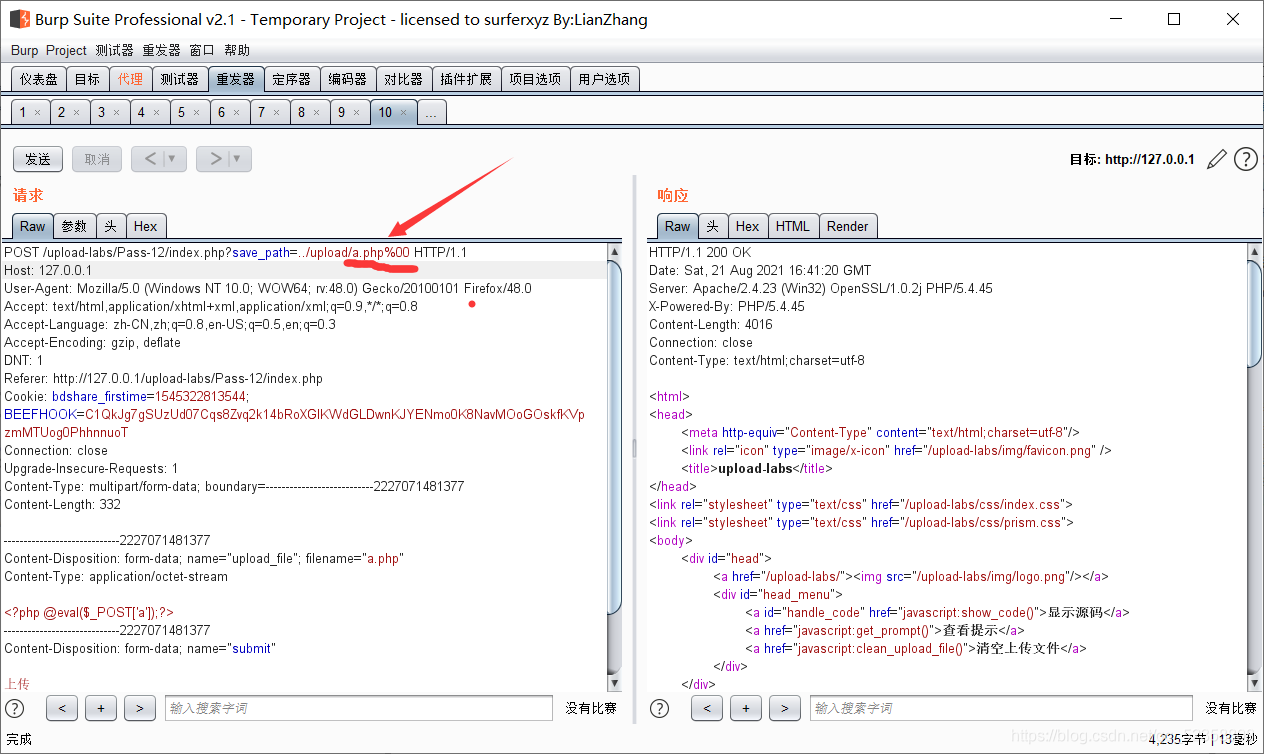Click the Host: 127.0.0.1 header line
1264x754 pixels.
coord(48,270)
